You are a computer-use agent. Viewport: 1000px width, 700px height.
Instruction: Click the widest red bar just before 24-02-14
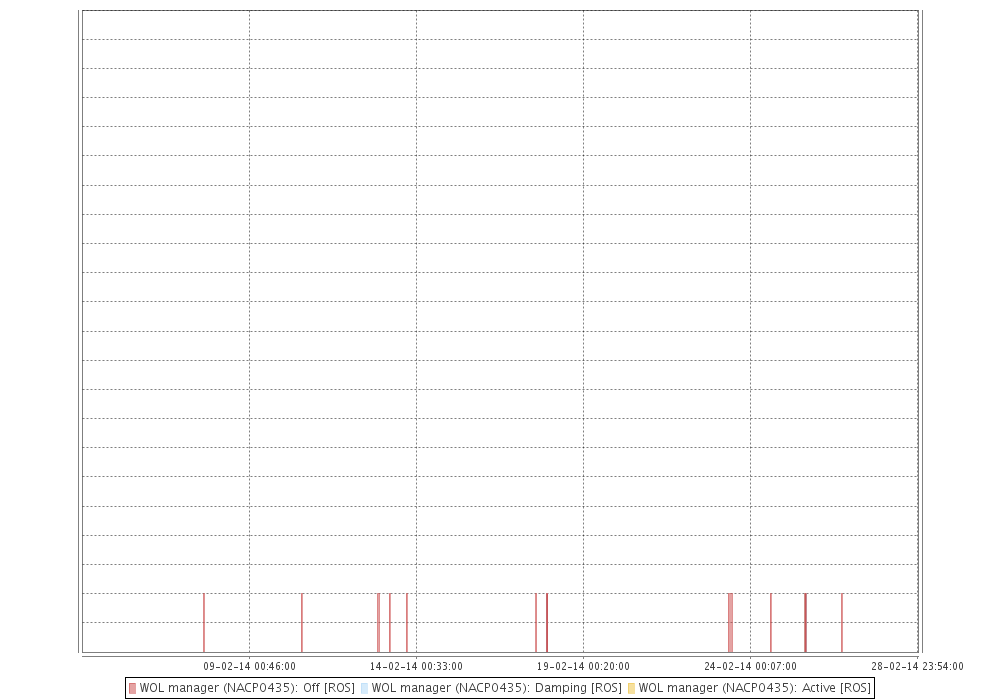[730, 623]
